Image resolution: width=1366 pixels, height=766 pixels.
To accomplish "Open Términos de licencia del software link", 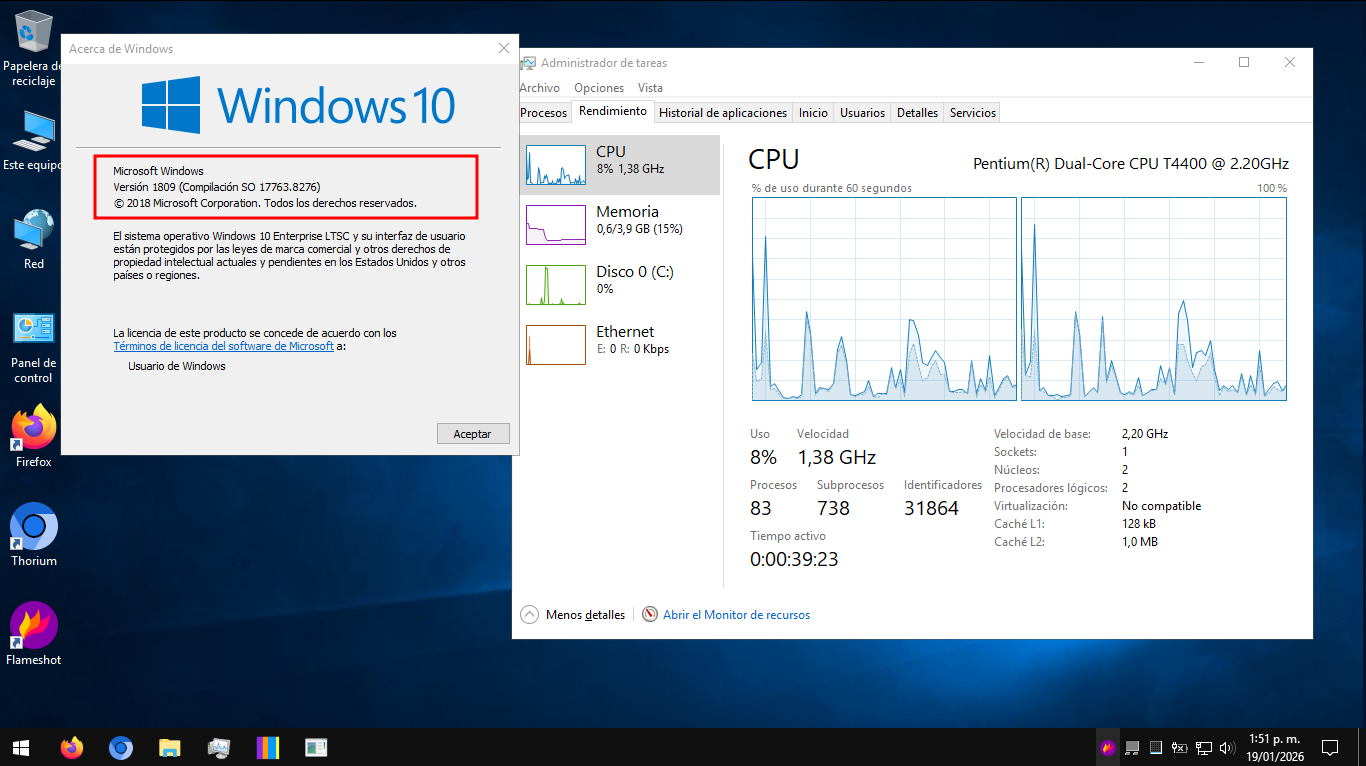I will point(223,346).
